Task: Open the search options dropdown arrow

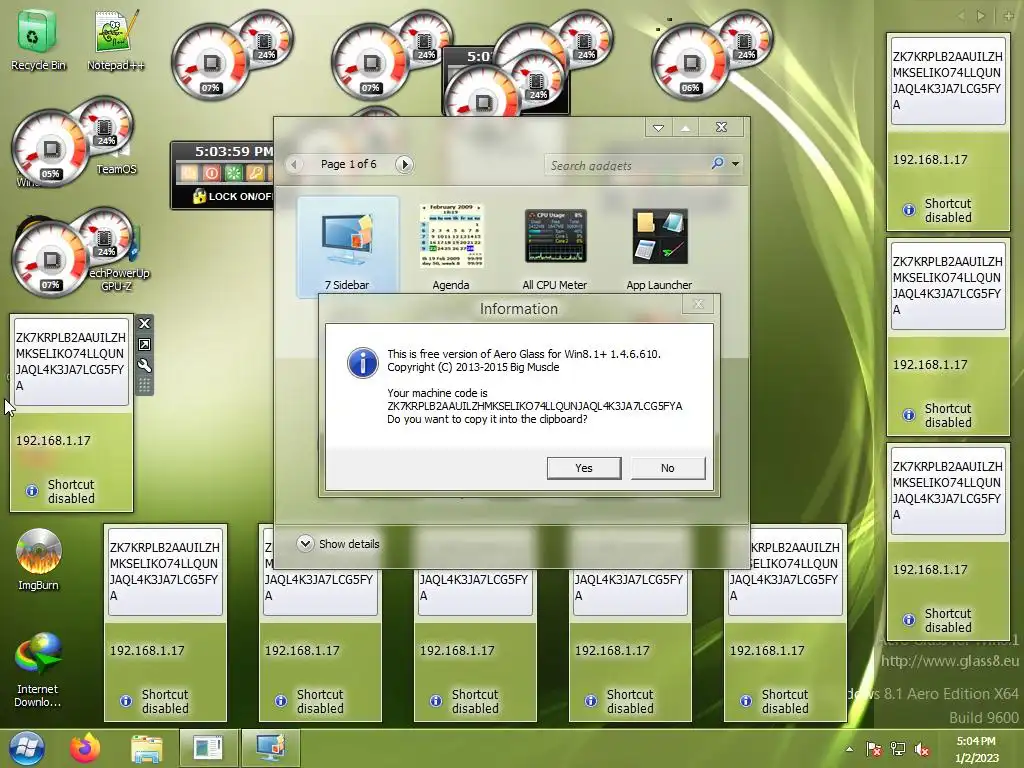Action: point(735,164)
